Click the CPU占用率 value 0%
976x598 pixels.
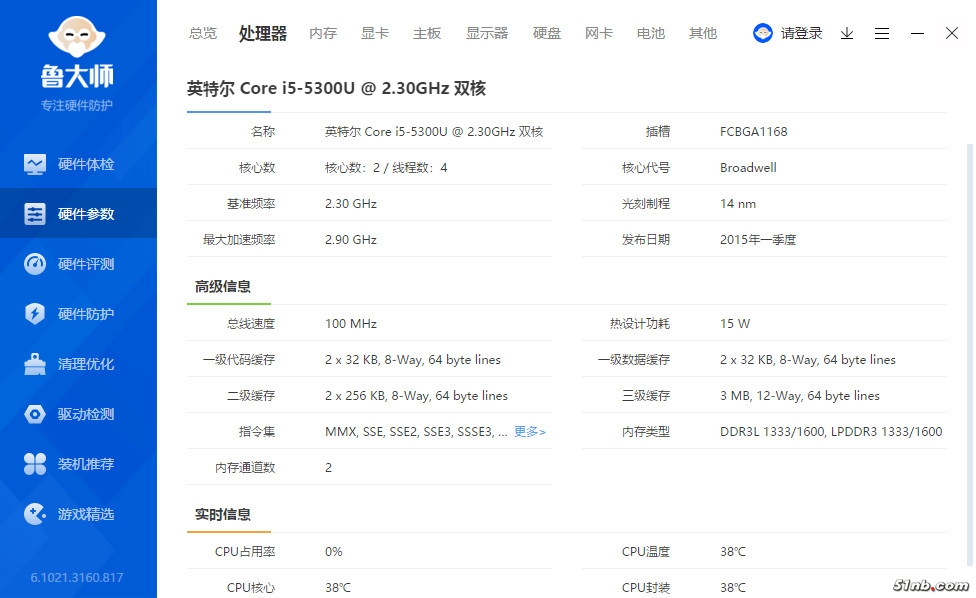pyautogui.click(x=334, y=551)
